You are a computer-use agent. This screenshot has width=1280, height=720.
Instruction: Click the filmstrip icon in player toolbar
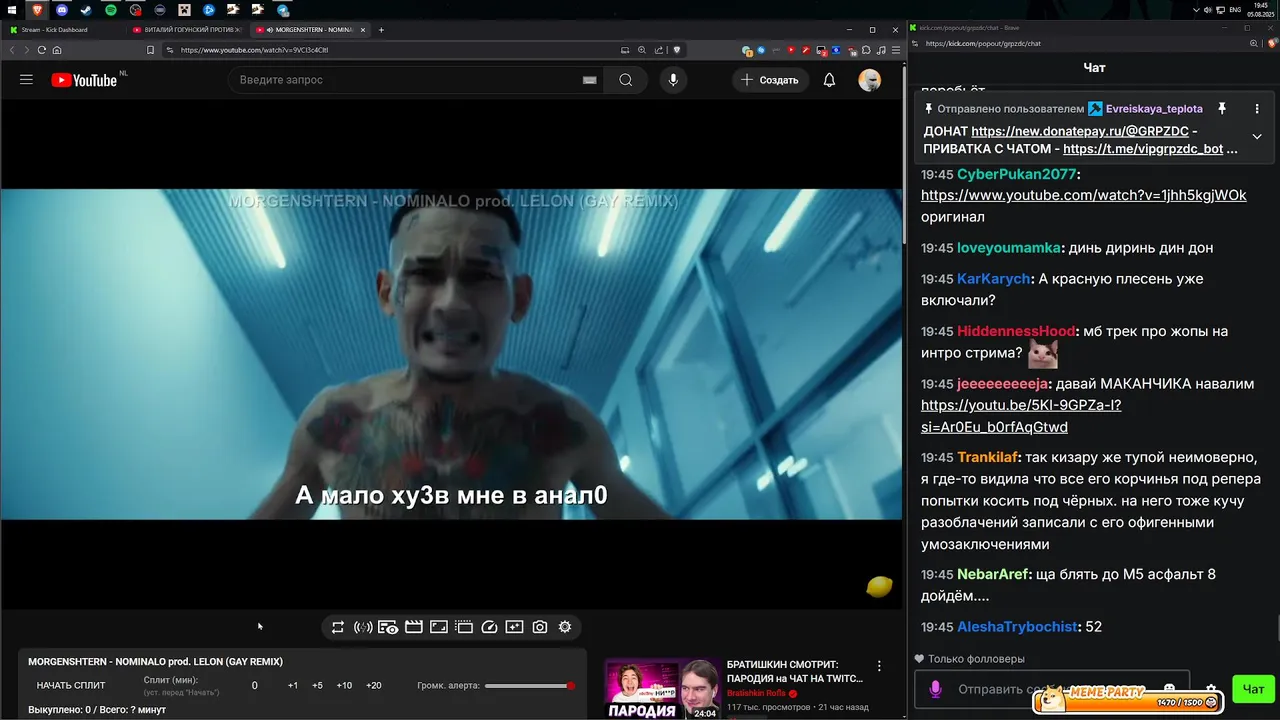point(464,627)
